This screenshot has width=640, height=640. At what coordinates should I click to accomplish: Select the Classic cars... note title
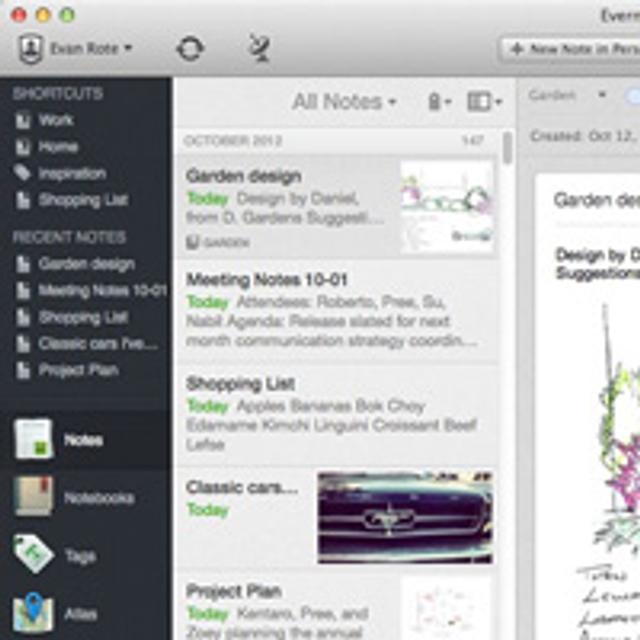pos(242,487)
